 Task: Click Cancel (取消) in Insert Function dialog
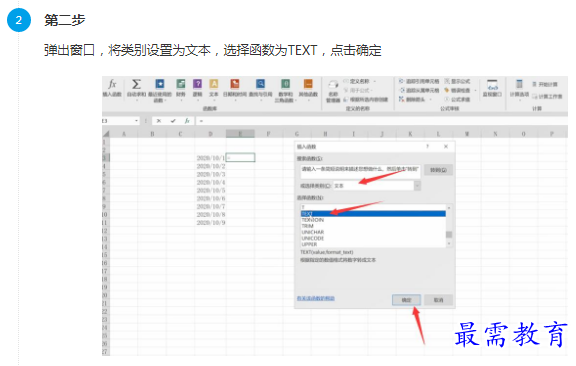coord(438,300)
